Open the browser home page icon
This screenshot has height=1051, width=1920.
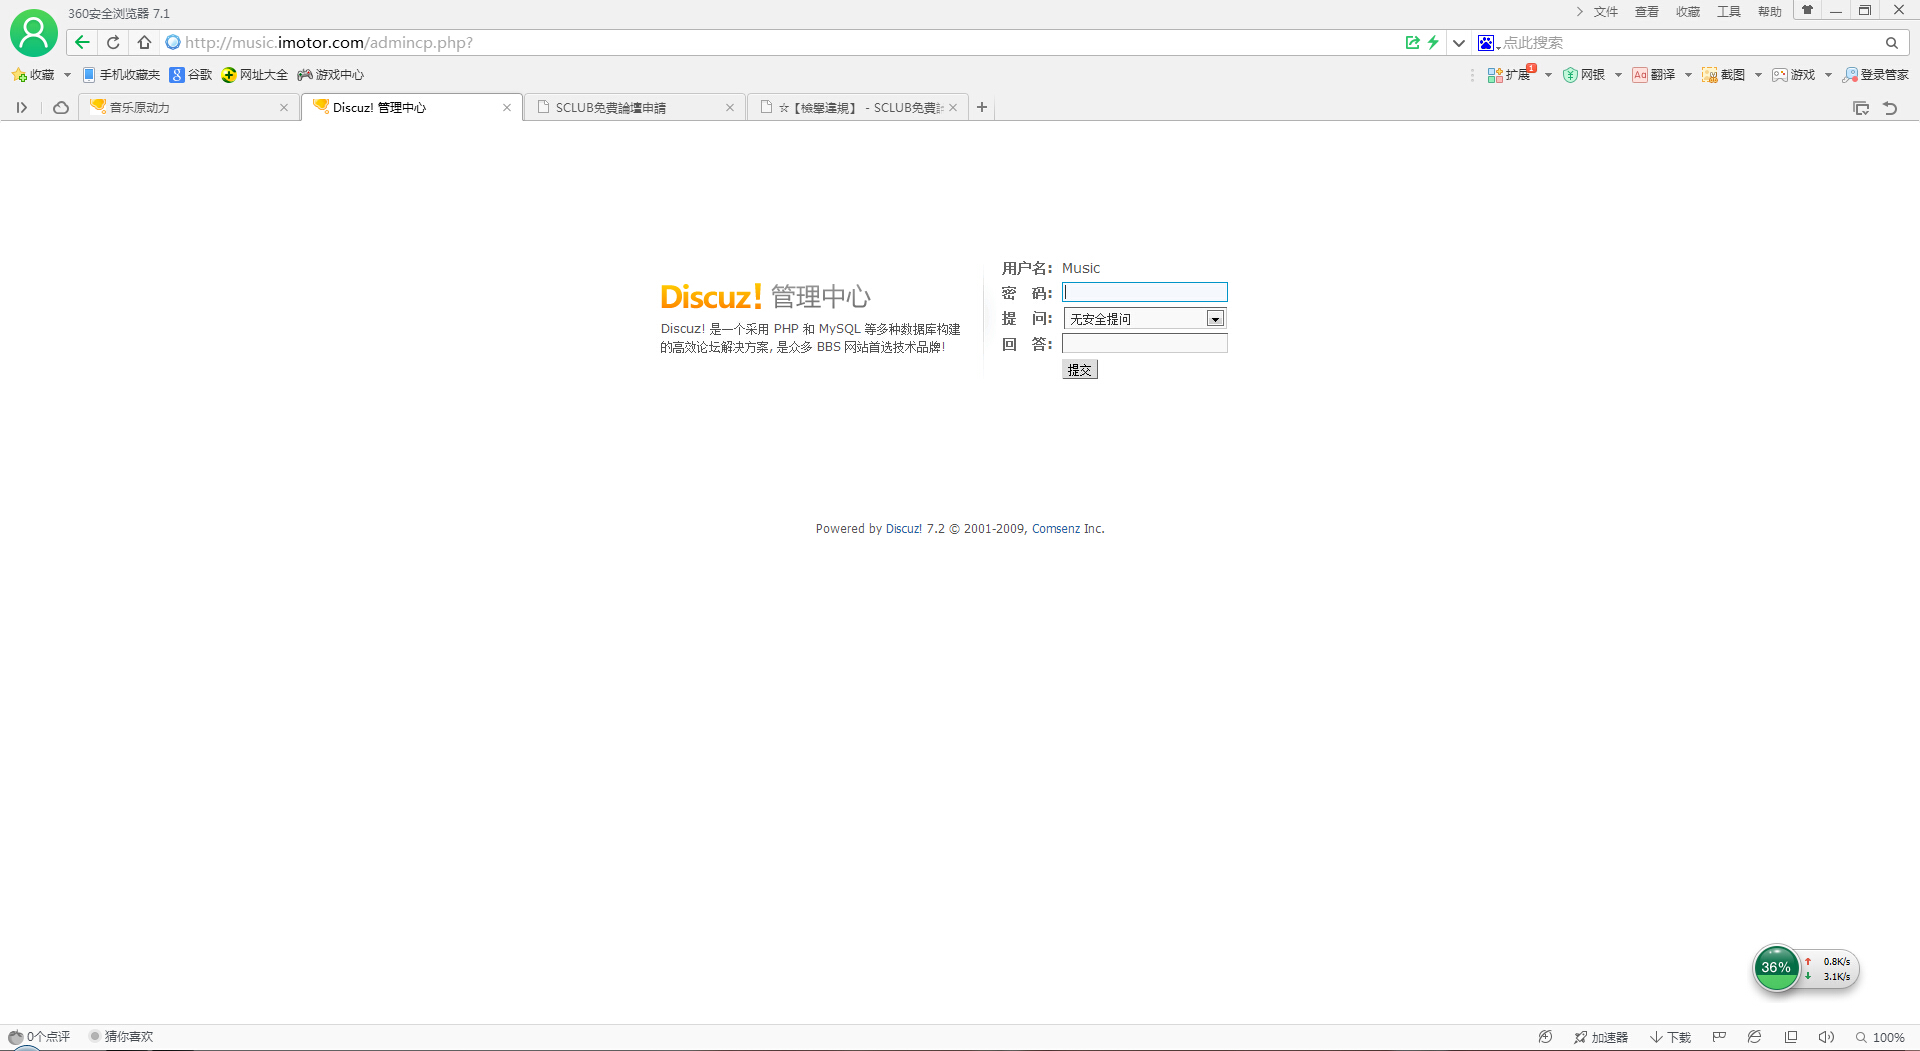[144, 42]
